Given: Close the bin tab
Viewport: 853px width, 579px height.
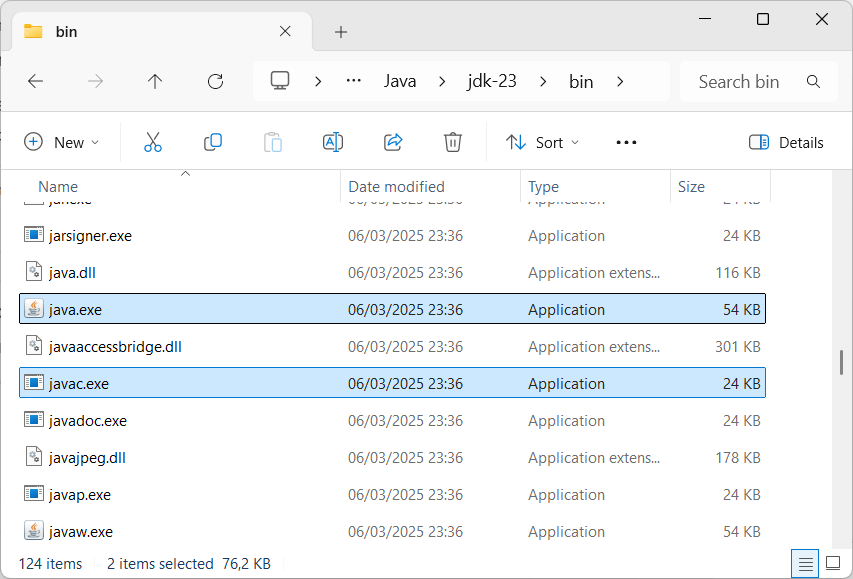Looking at the screenshot, I should coord(285,32).
